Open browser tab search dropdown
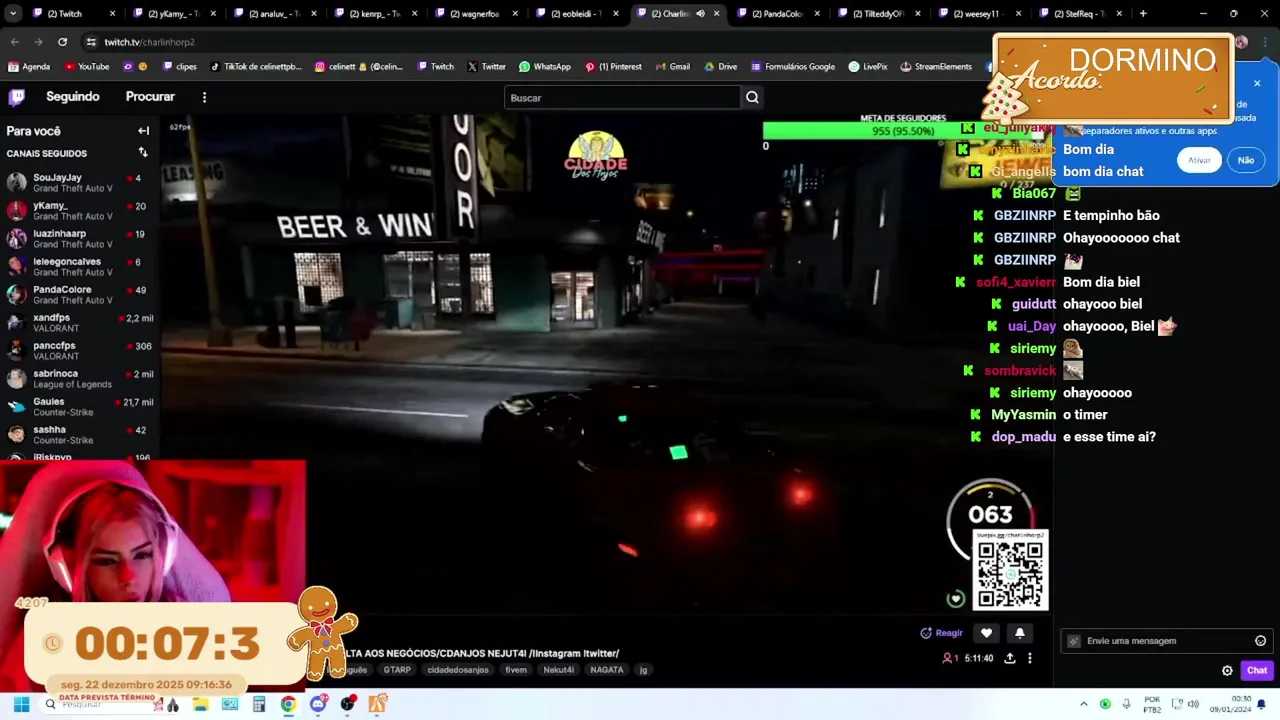The height and width of the screenshot is (720, 1280). point(13,14)
